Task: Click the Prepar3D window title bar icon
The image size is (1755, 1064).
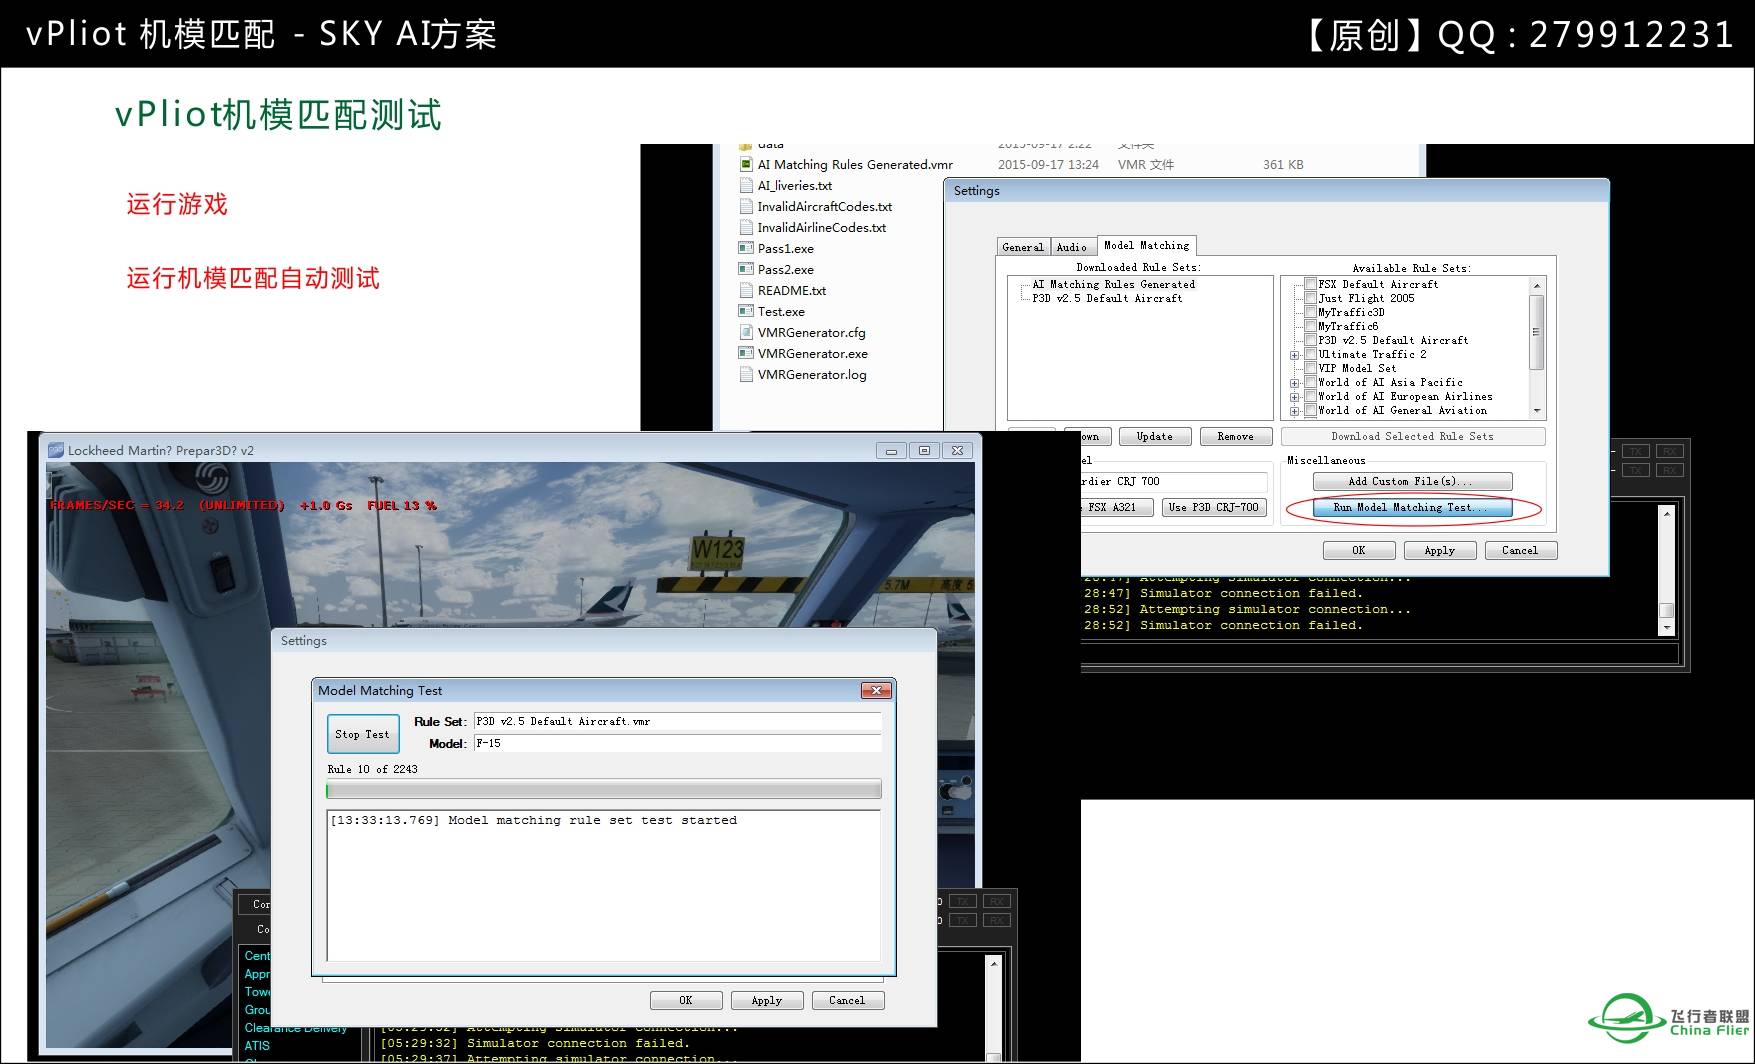Action: click(56, 450)
